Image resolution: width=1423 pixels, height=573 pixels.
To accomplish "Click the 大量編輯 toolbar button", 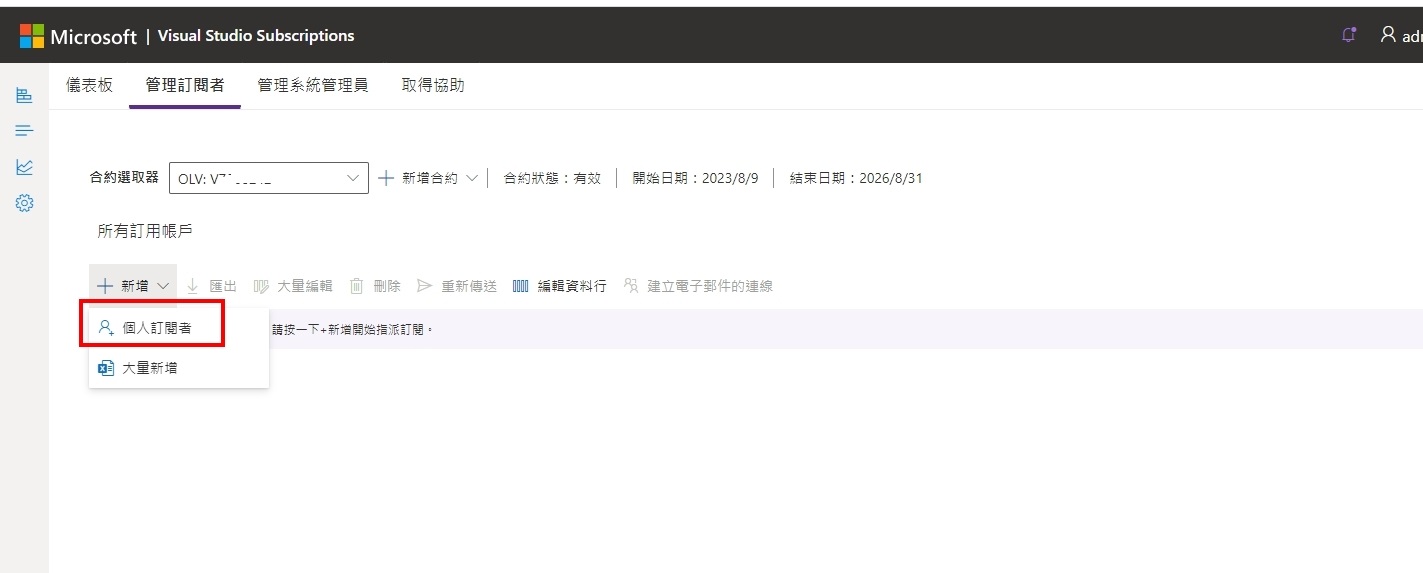I will click(x=293, y=286).
